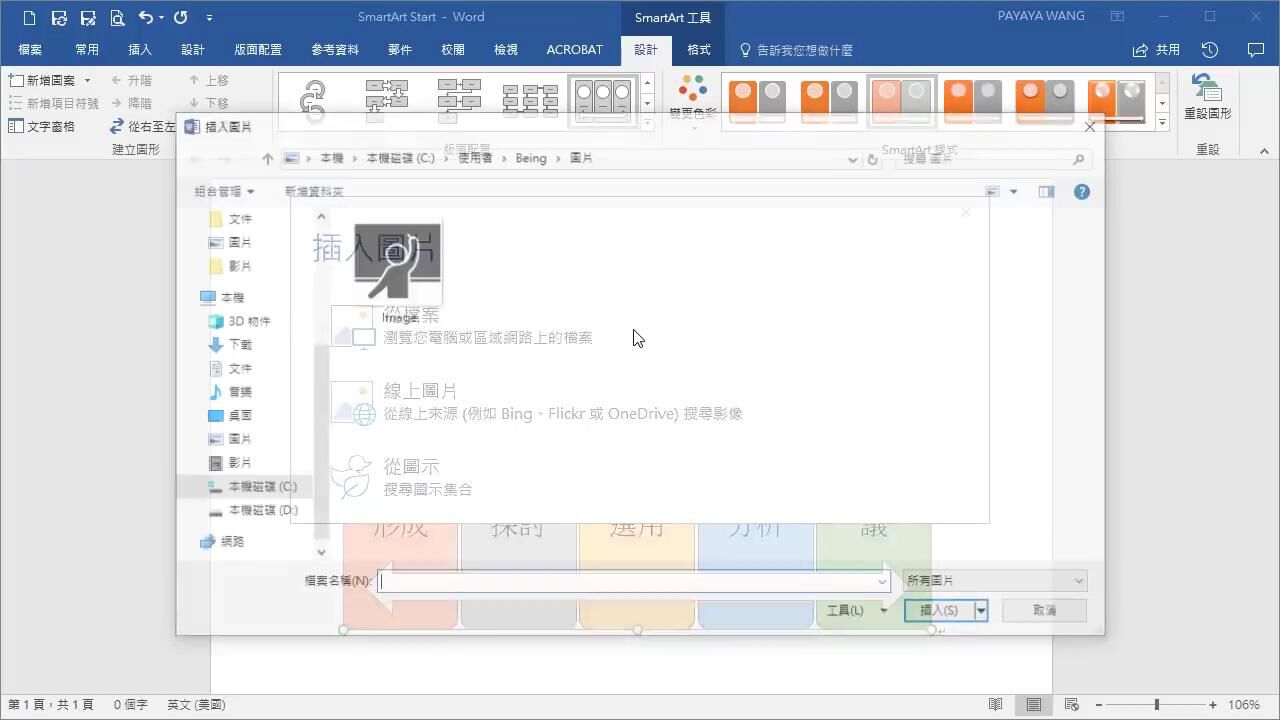Select the grouped boxes layout thumbnail

(603, 100)
